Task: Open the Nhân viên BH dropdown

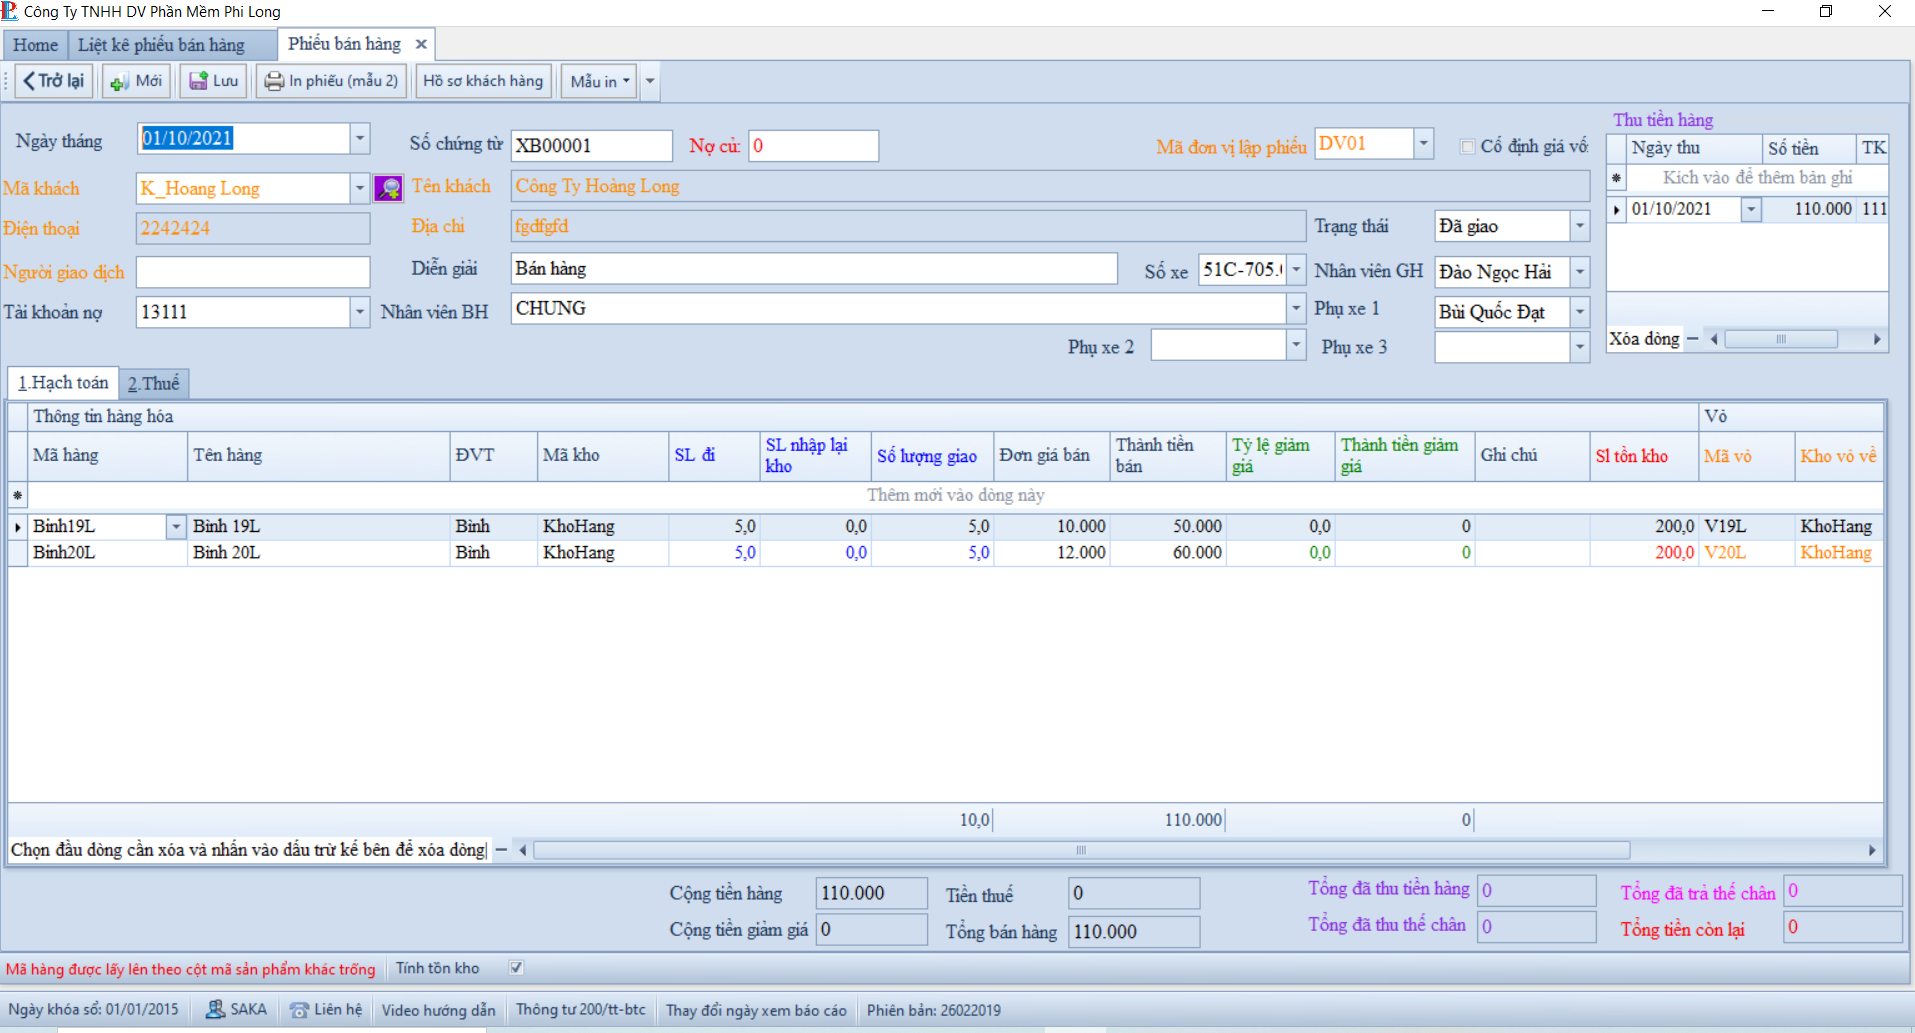Action: 1296,308
